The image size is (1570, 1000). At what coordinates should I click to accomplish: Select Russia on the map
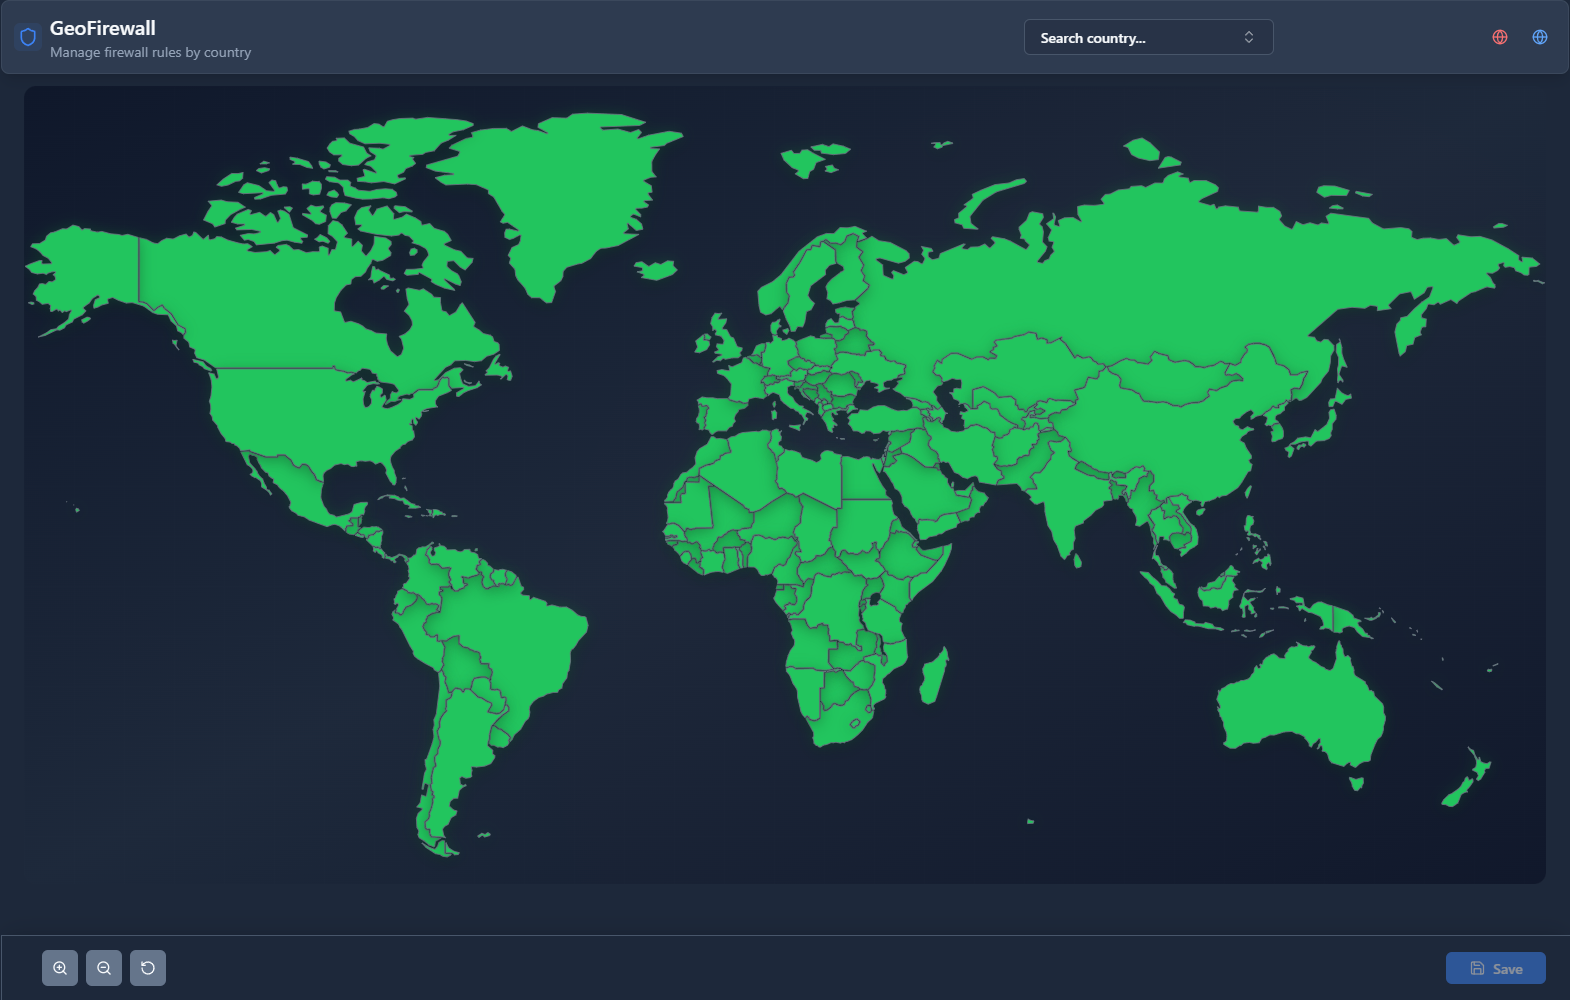pos(1150,280)
